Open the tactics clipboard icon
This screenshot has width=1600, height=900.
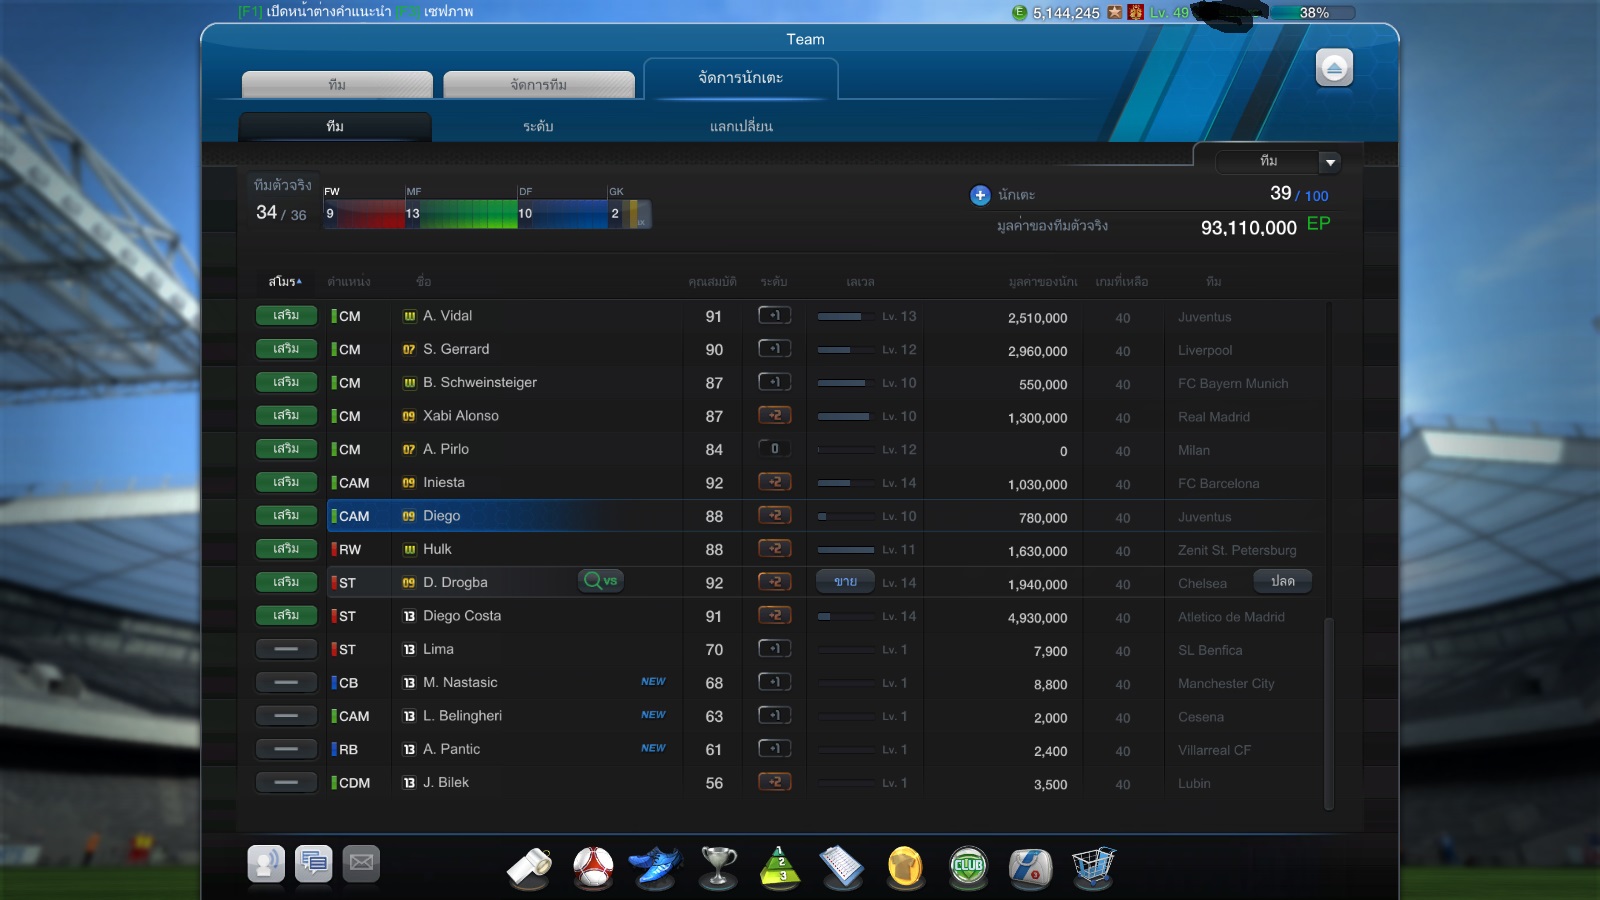tap(842, 867)
